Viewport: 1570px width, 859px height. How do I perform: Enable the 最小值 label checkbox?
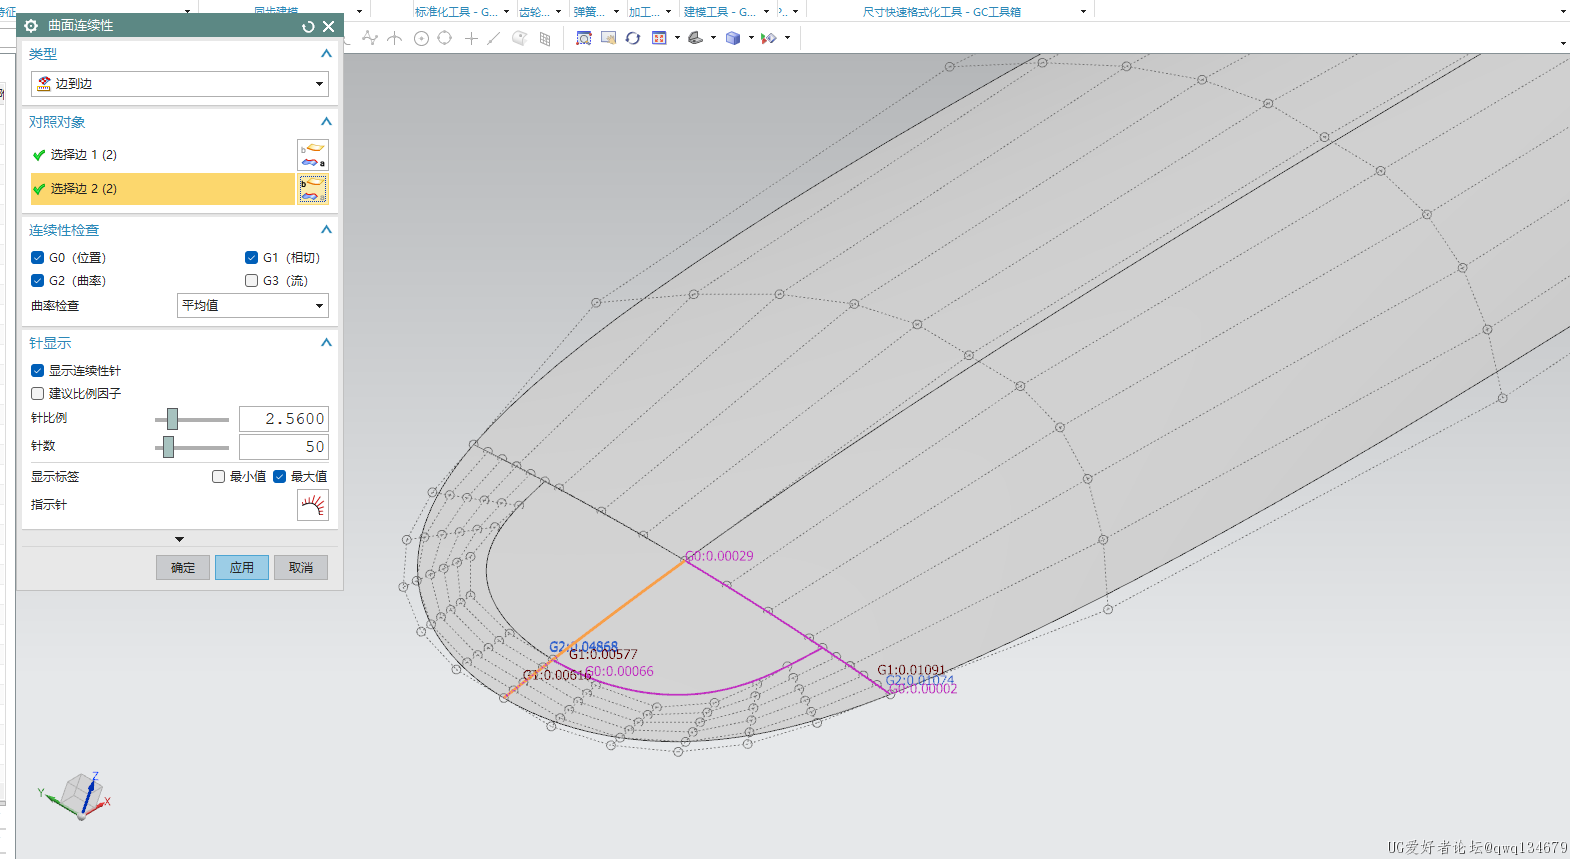(219, 477)
